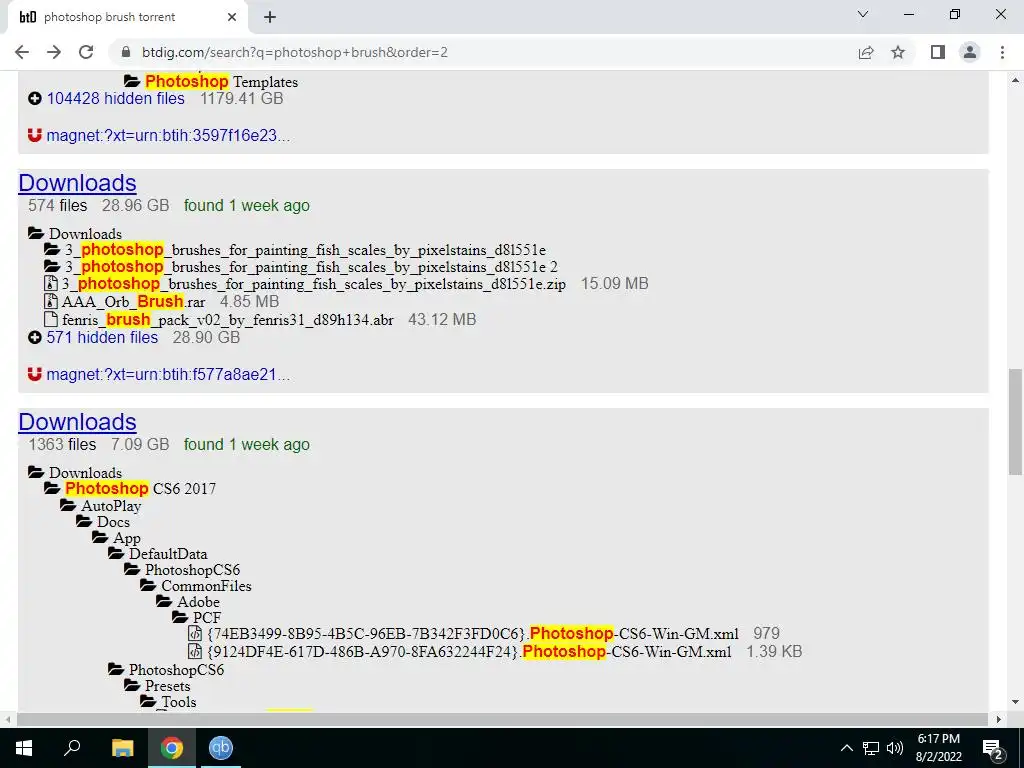The height and width of the screenshot is (768, 1024).
Task: Open the volume control in system tray
Action: click(895, 748)
